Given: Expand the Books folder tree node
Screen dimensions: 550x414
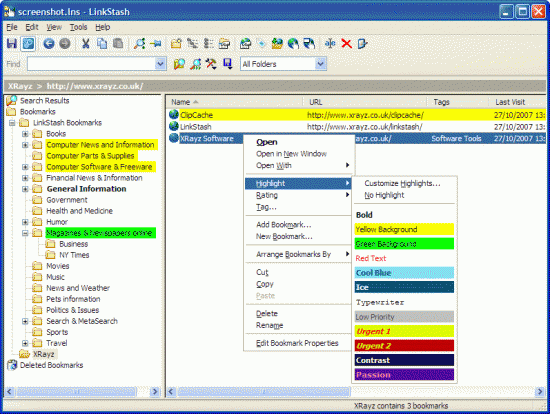Looking at the screenshot, I should click(x=25, y=134).
